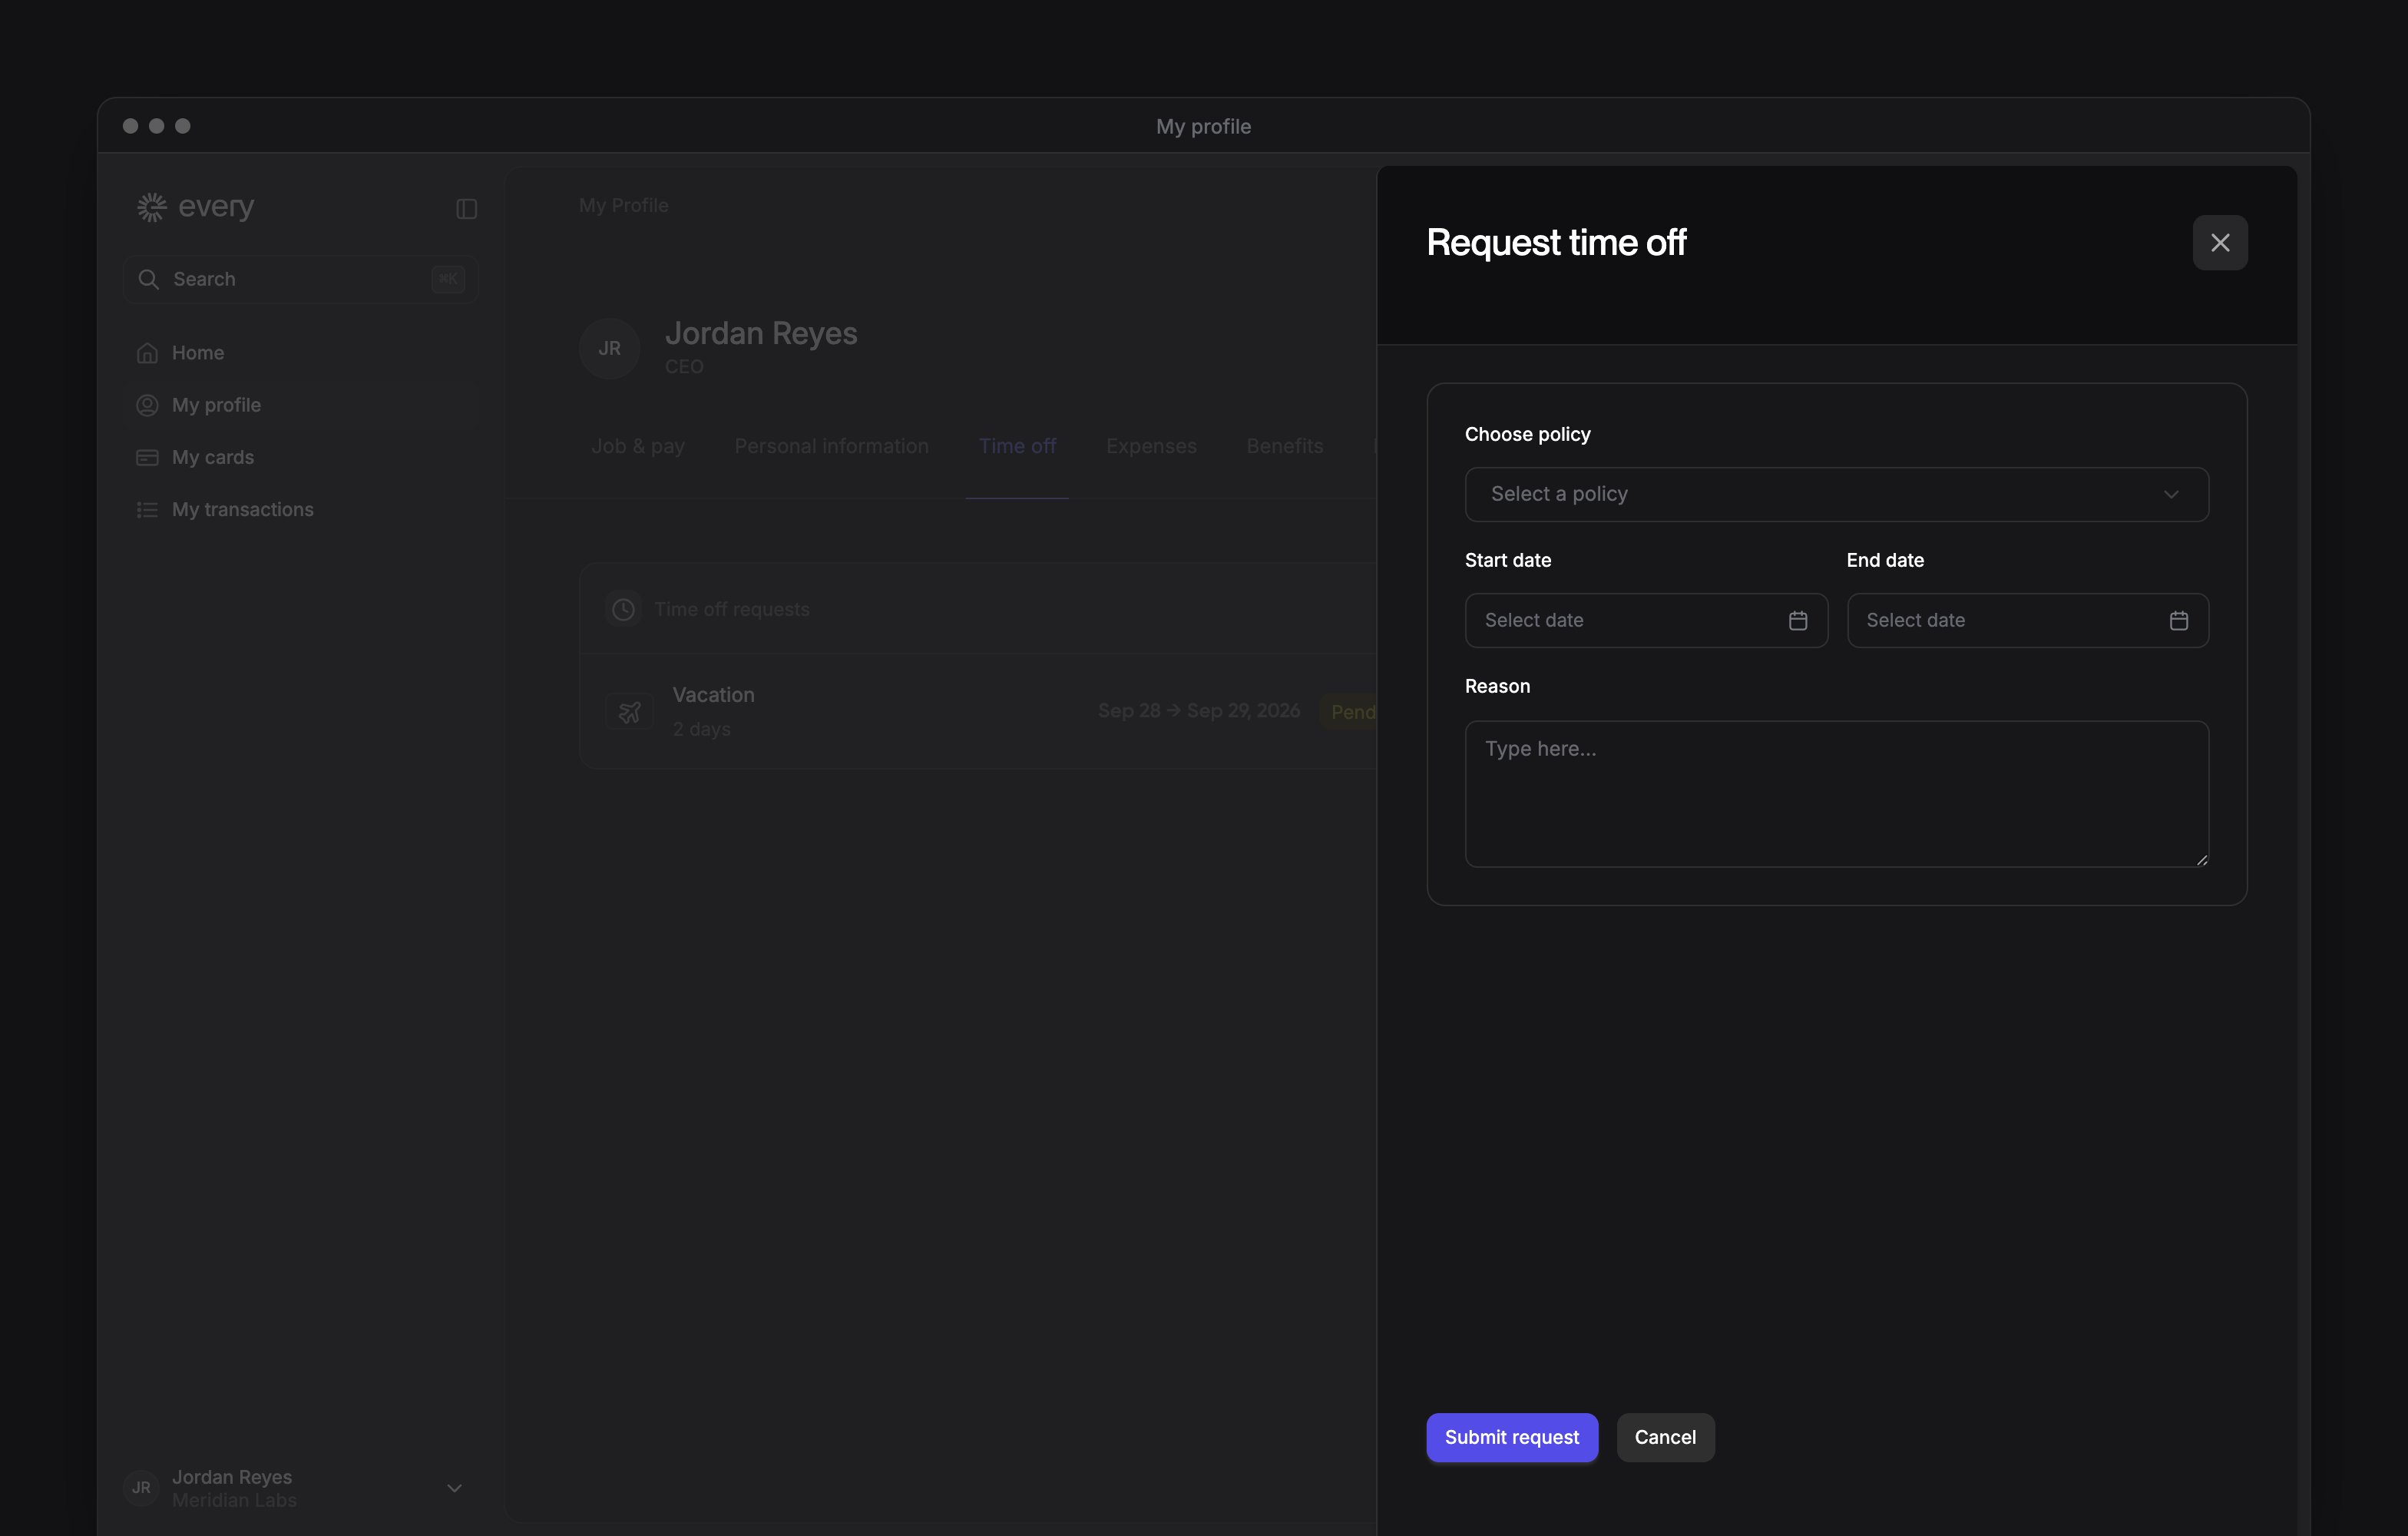Collapse the sidebar with the panel icon

click(x=466, y=209)
